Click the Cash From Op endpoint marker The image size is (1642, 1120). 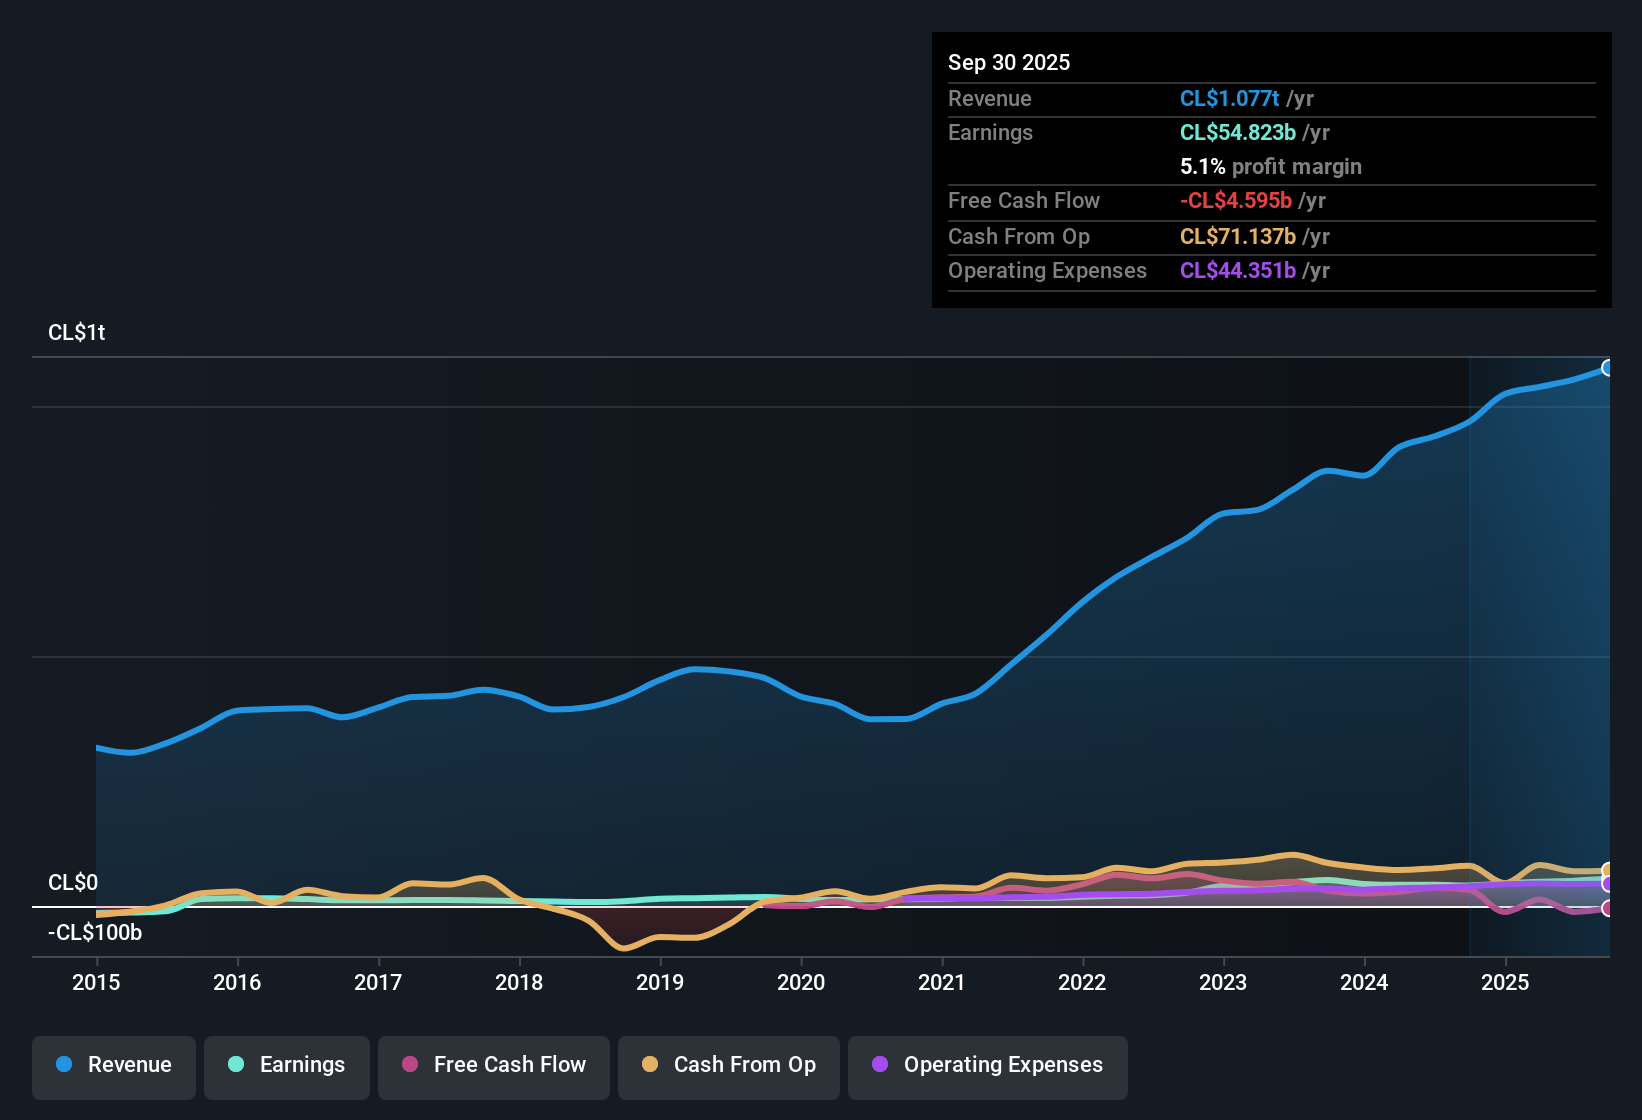point(1606,870)
